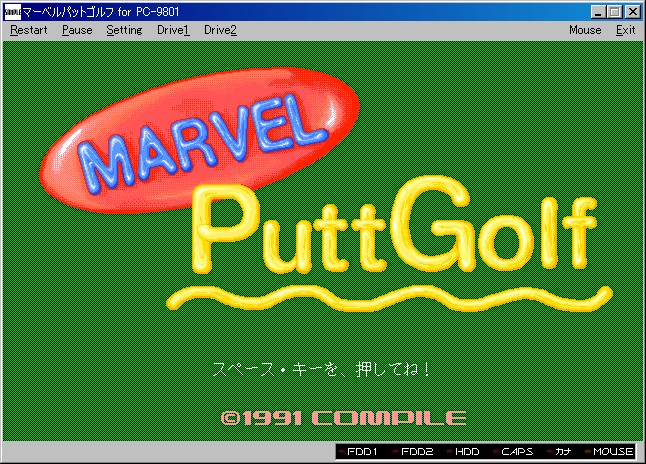Image resolution: width=646 pixels, height=464 pixels.
Task: Click the スペース・キーを、押してね！ prompt
Action: click(x=321, y=369)
